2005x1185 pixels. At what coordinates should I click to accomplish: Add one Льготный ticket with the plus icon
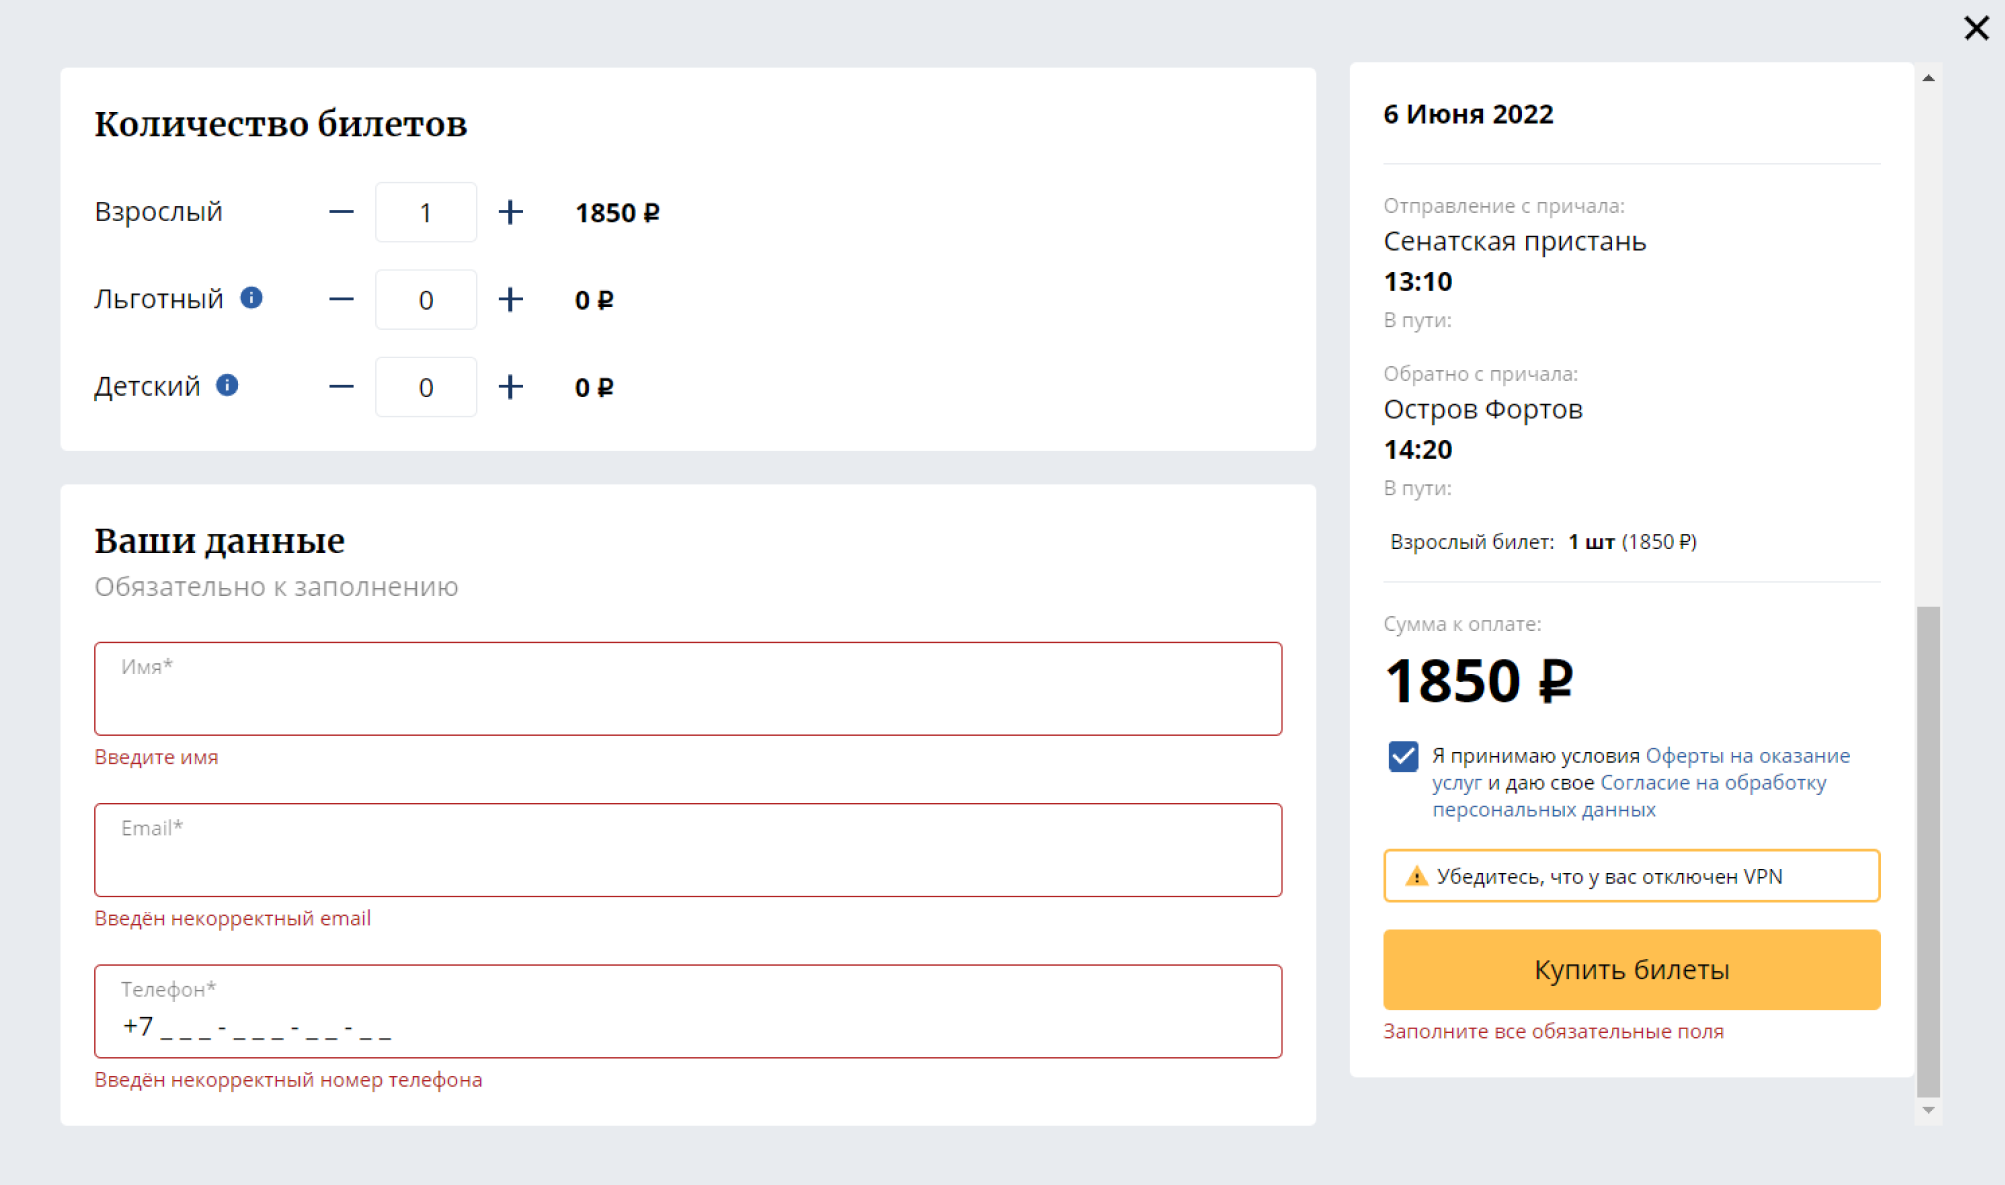[x=510, y=300]
